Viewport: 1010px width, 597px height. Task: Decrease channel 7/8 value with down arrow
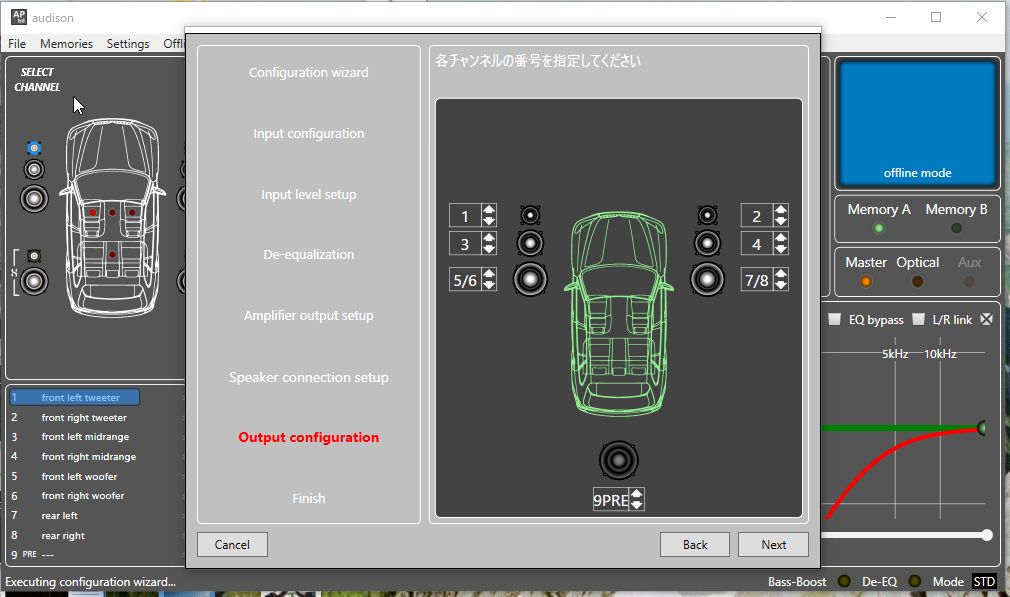click(781, 285)
